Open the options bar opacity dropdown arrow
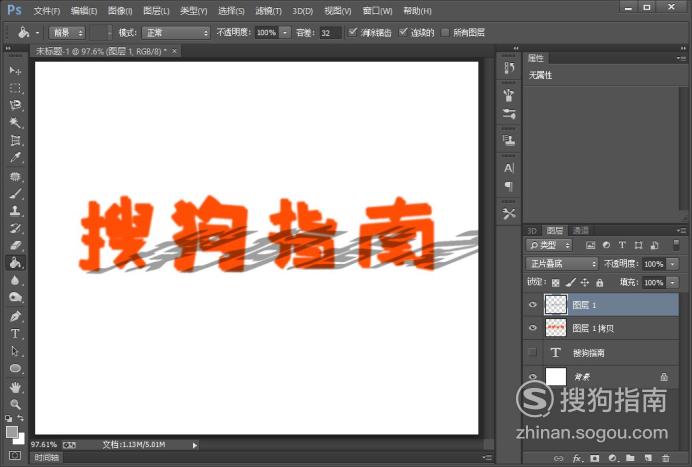This screenshot has height=467, width=692. pyautogui.click(x=285, y=33)
